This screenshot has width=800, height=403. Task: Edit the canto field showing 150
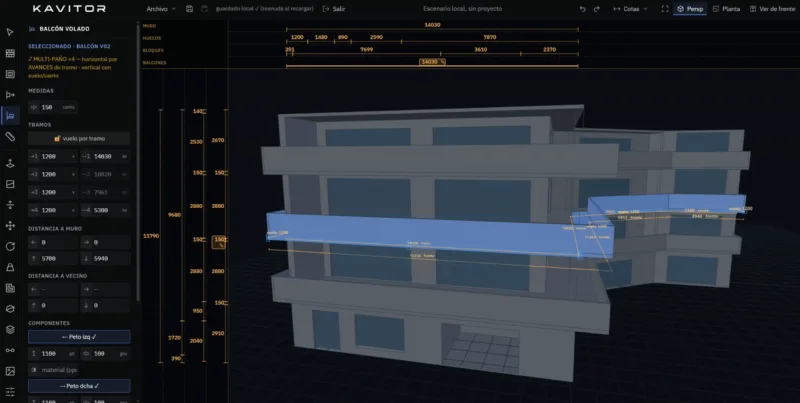[53, 107]
